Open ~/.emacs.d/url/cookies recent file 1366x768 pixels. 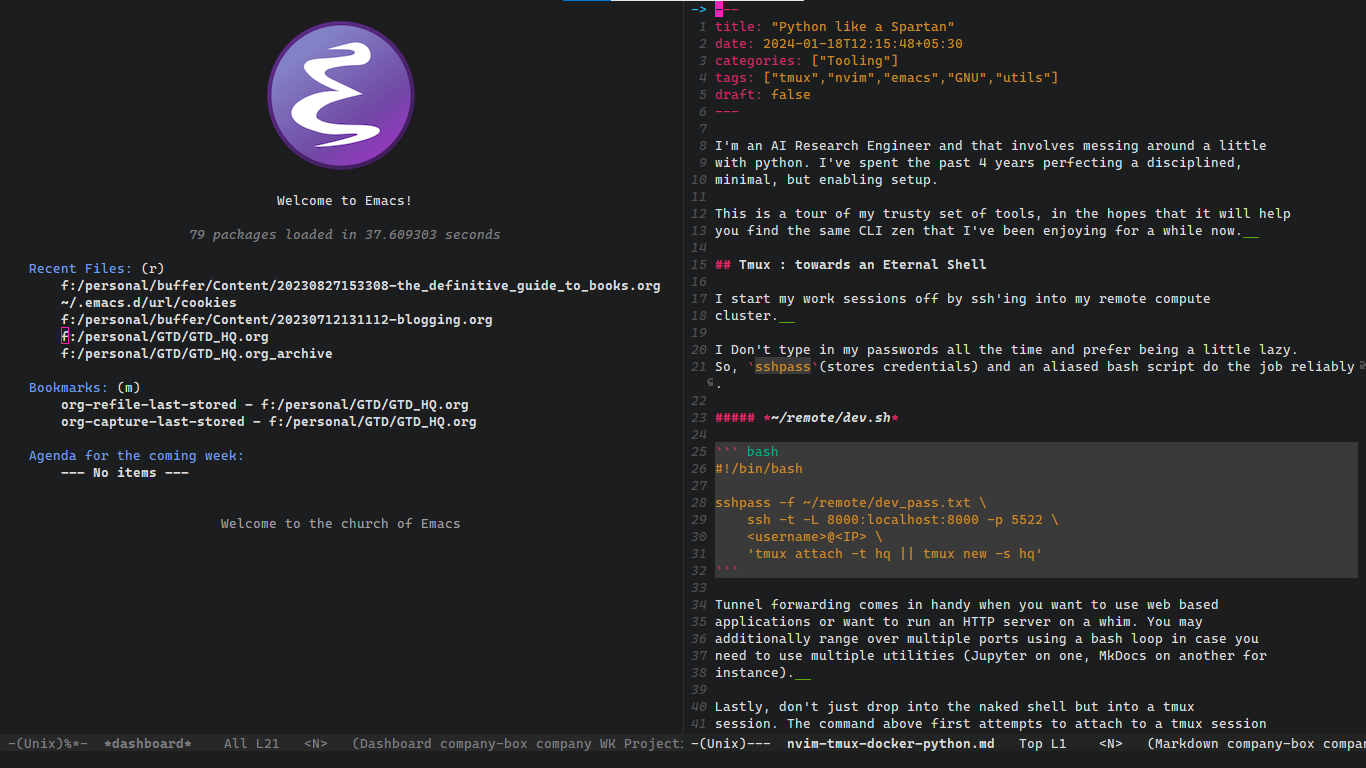click(149, 302)
